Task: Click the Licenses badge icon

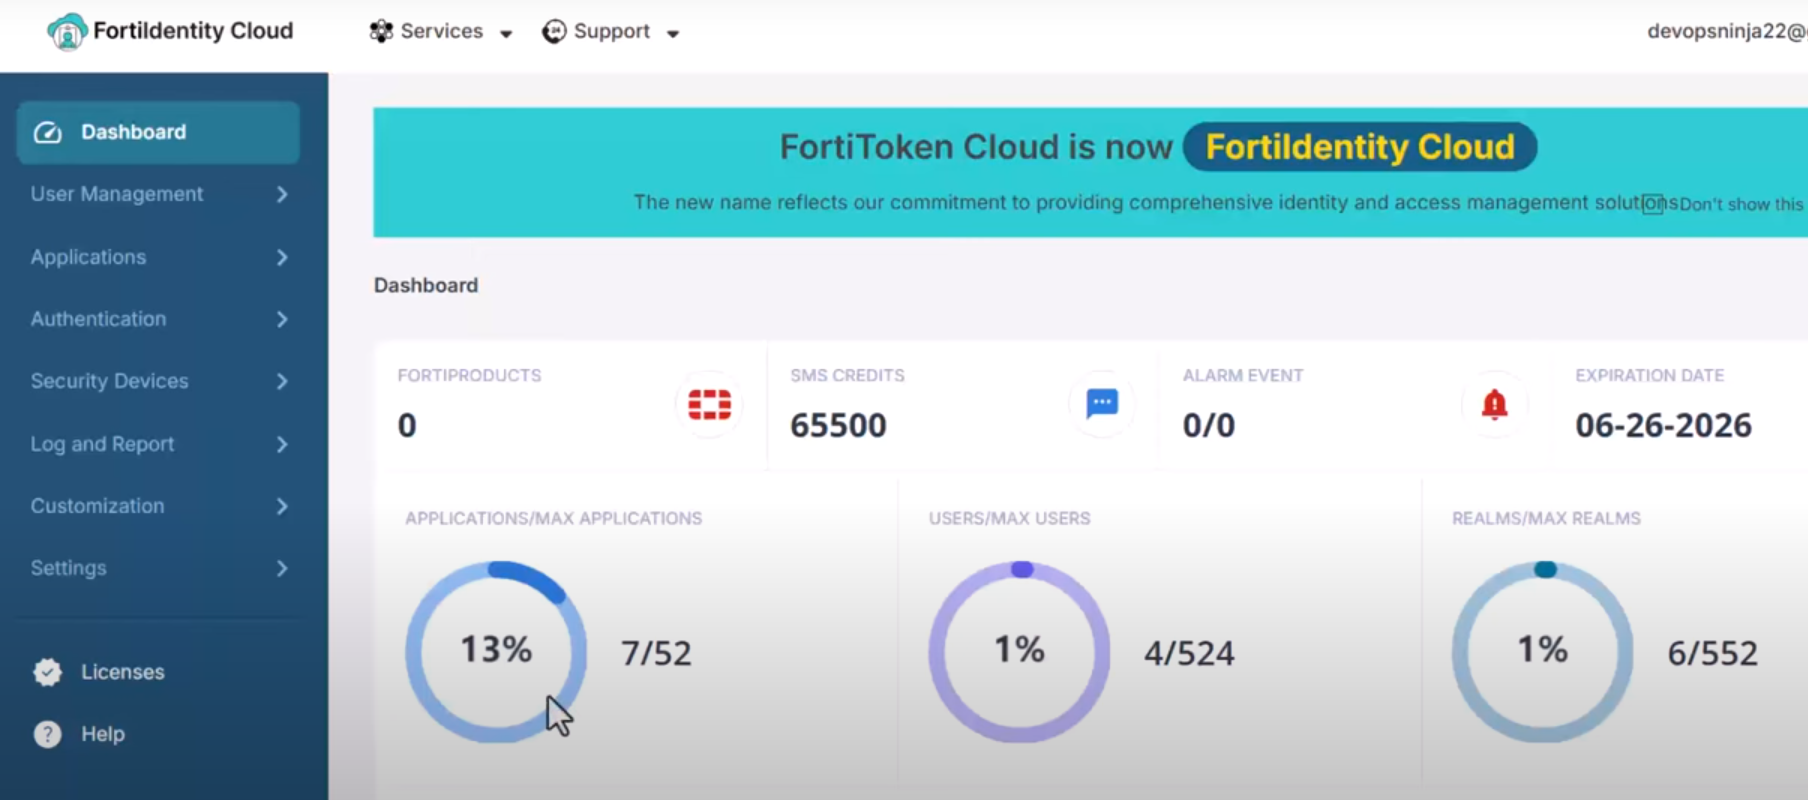Action: [47, 672]
